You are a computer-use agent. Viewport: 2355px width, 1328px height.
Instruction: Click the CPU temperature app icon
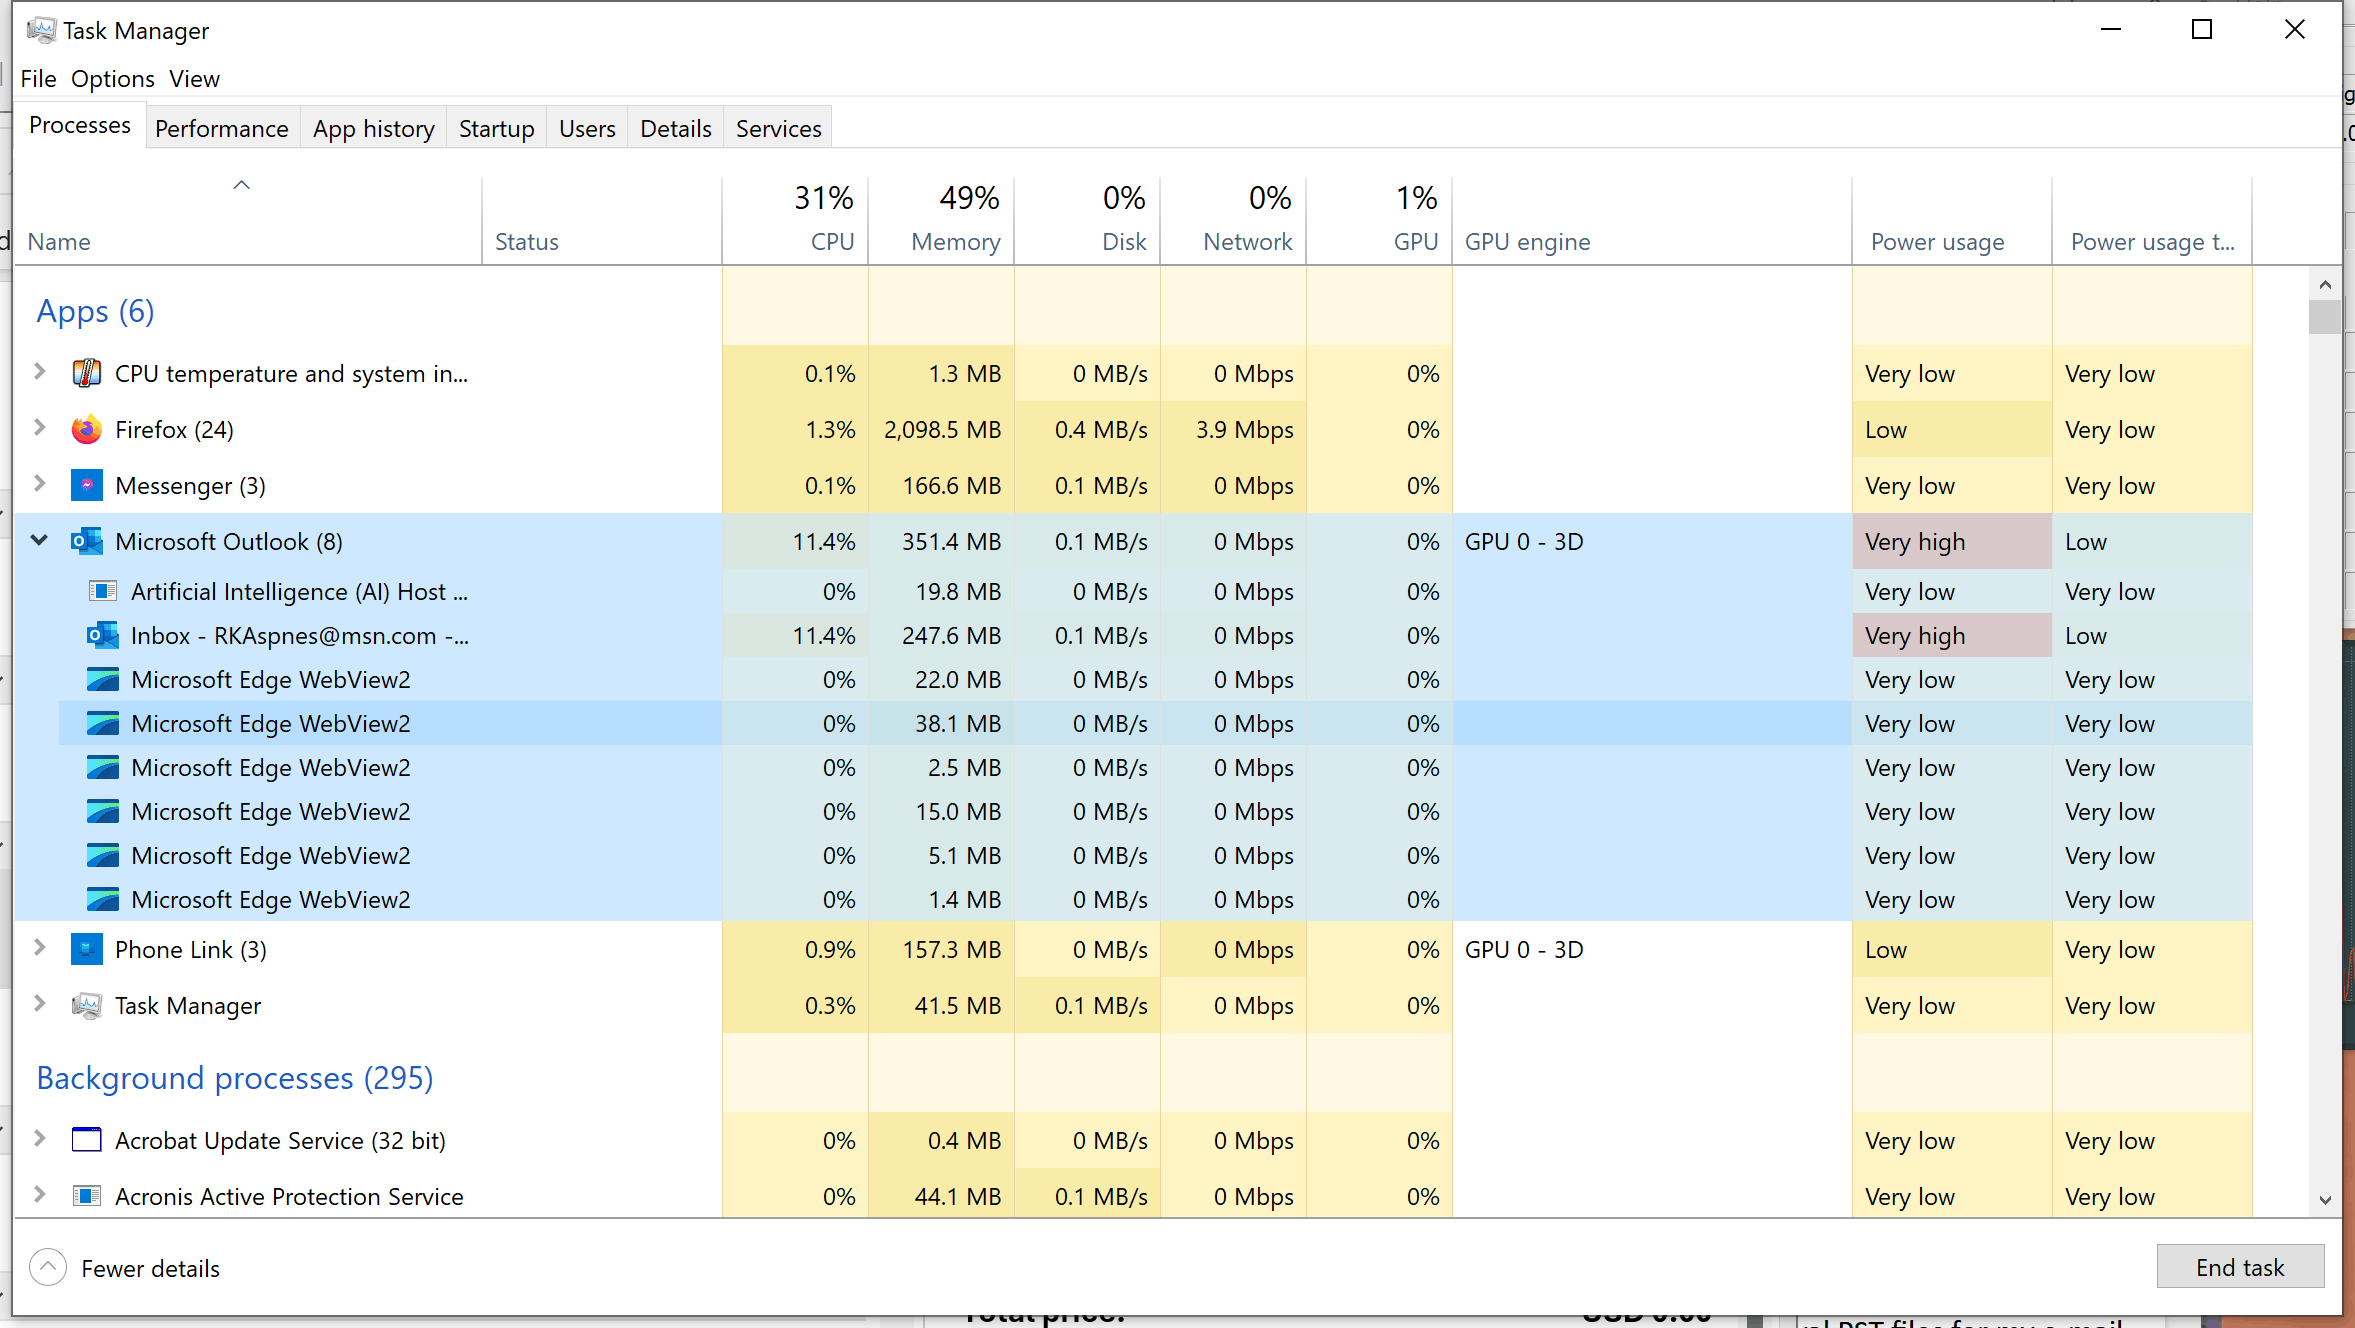click(87, 374)
